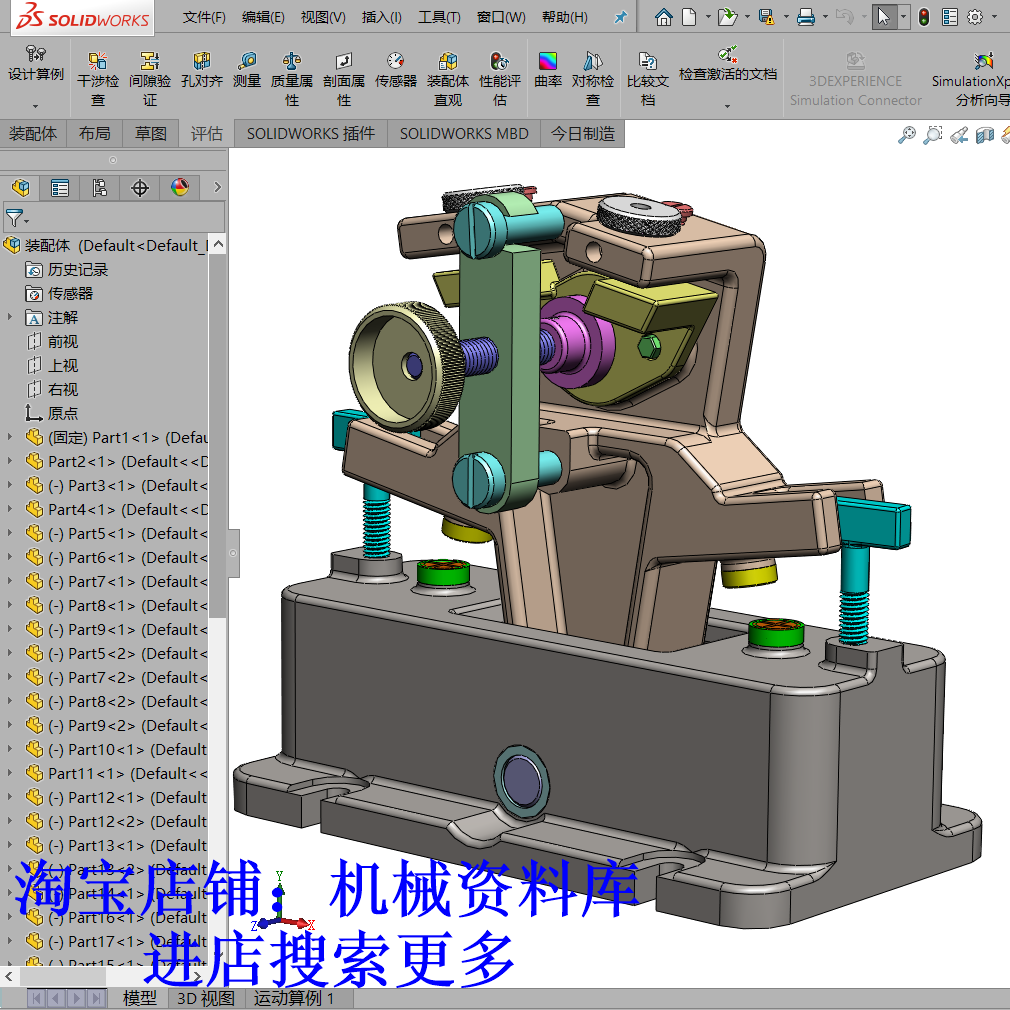Expand the (固定) Part1<1> tree node
This screenshot has width=1010, height=1010.
8,437
